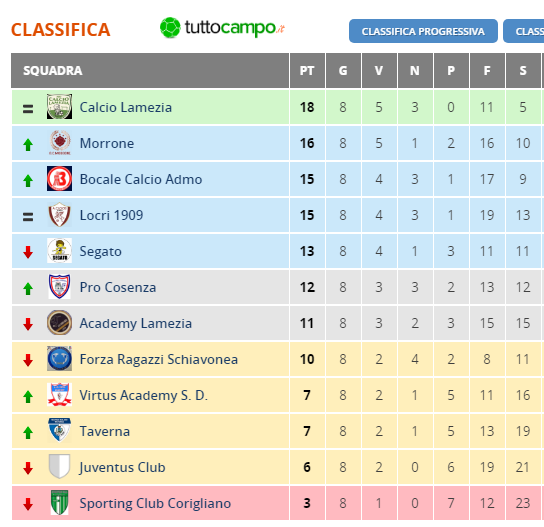
Task: Open the Classifica Progressiva tab
Action: [x=423, y=31]
